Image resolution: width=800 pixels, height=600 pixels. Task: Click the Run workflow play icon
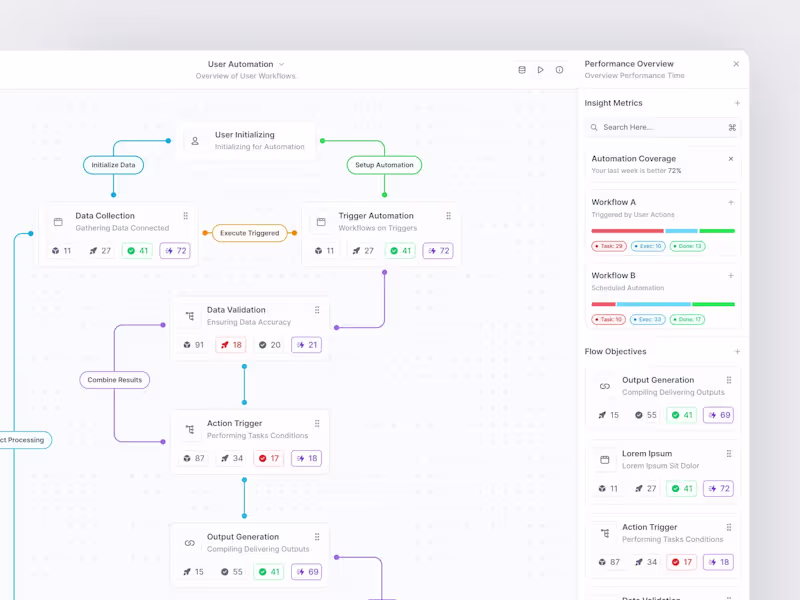(x=541, y=70)
